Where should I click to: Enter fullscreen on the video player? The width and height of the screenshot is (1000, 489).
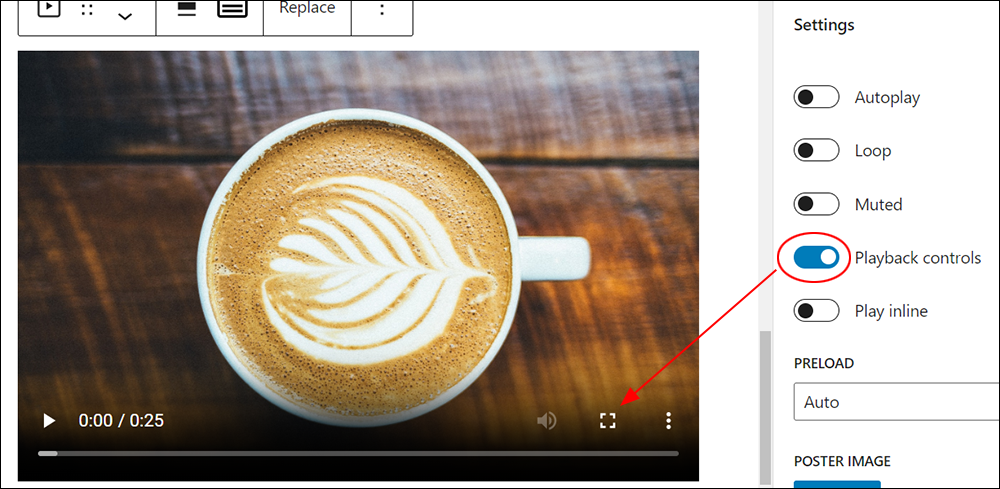(608, 420)
